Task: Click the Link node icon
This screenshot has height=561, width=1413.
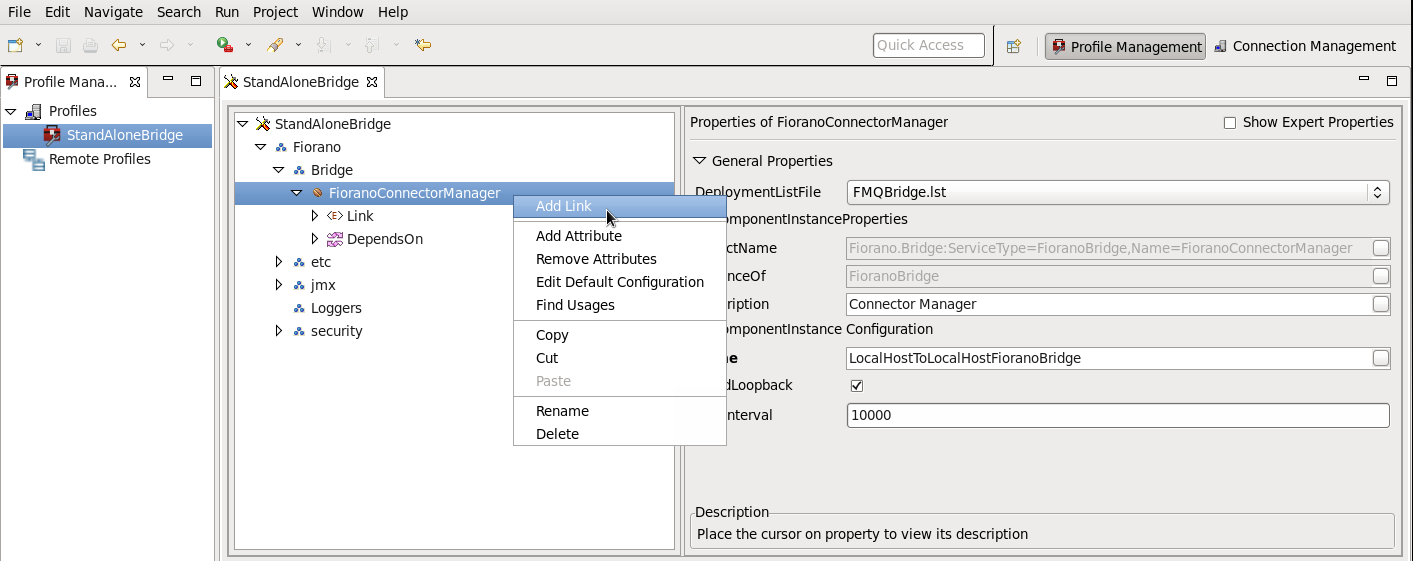Action: pos(335,216)
